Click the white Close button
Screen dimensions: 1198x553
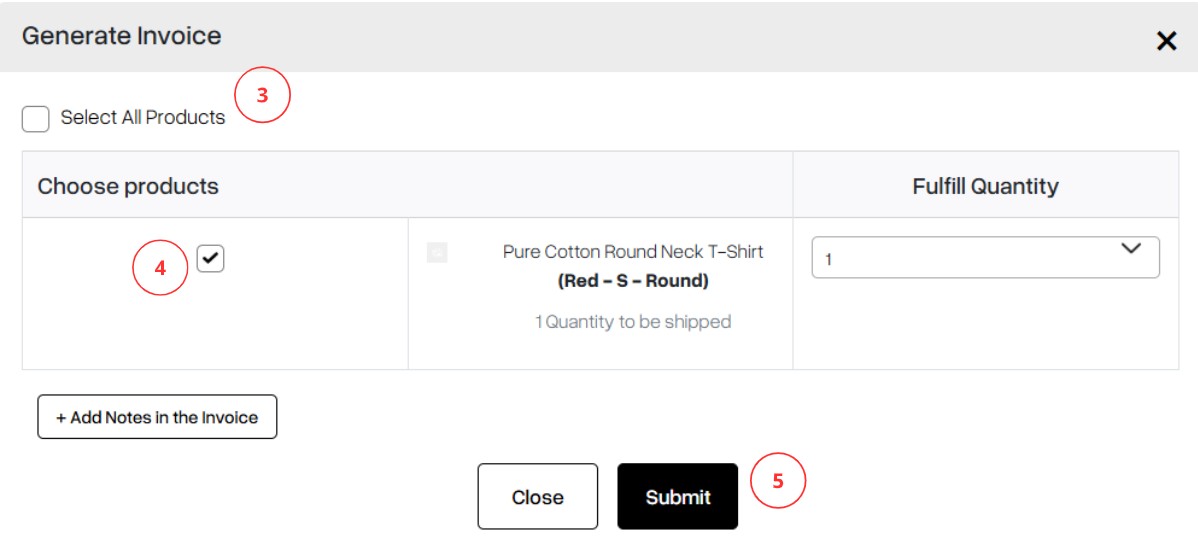538,496
